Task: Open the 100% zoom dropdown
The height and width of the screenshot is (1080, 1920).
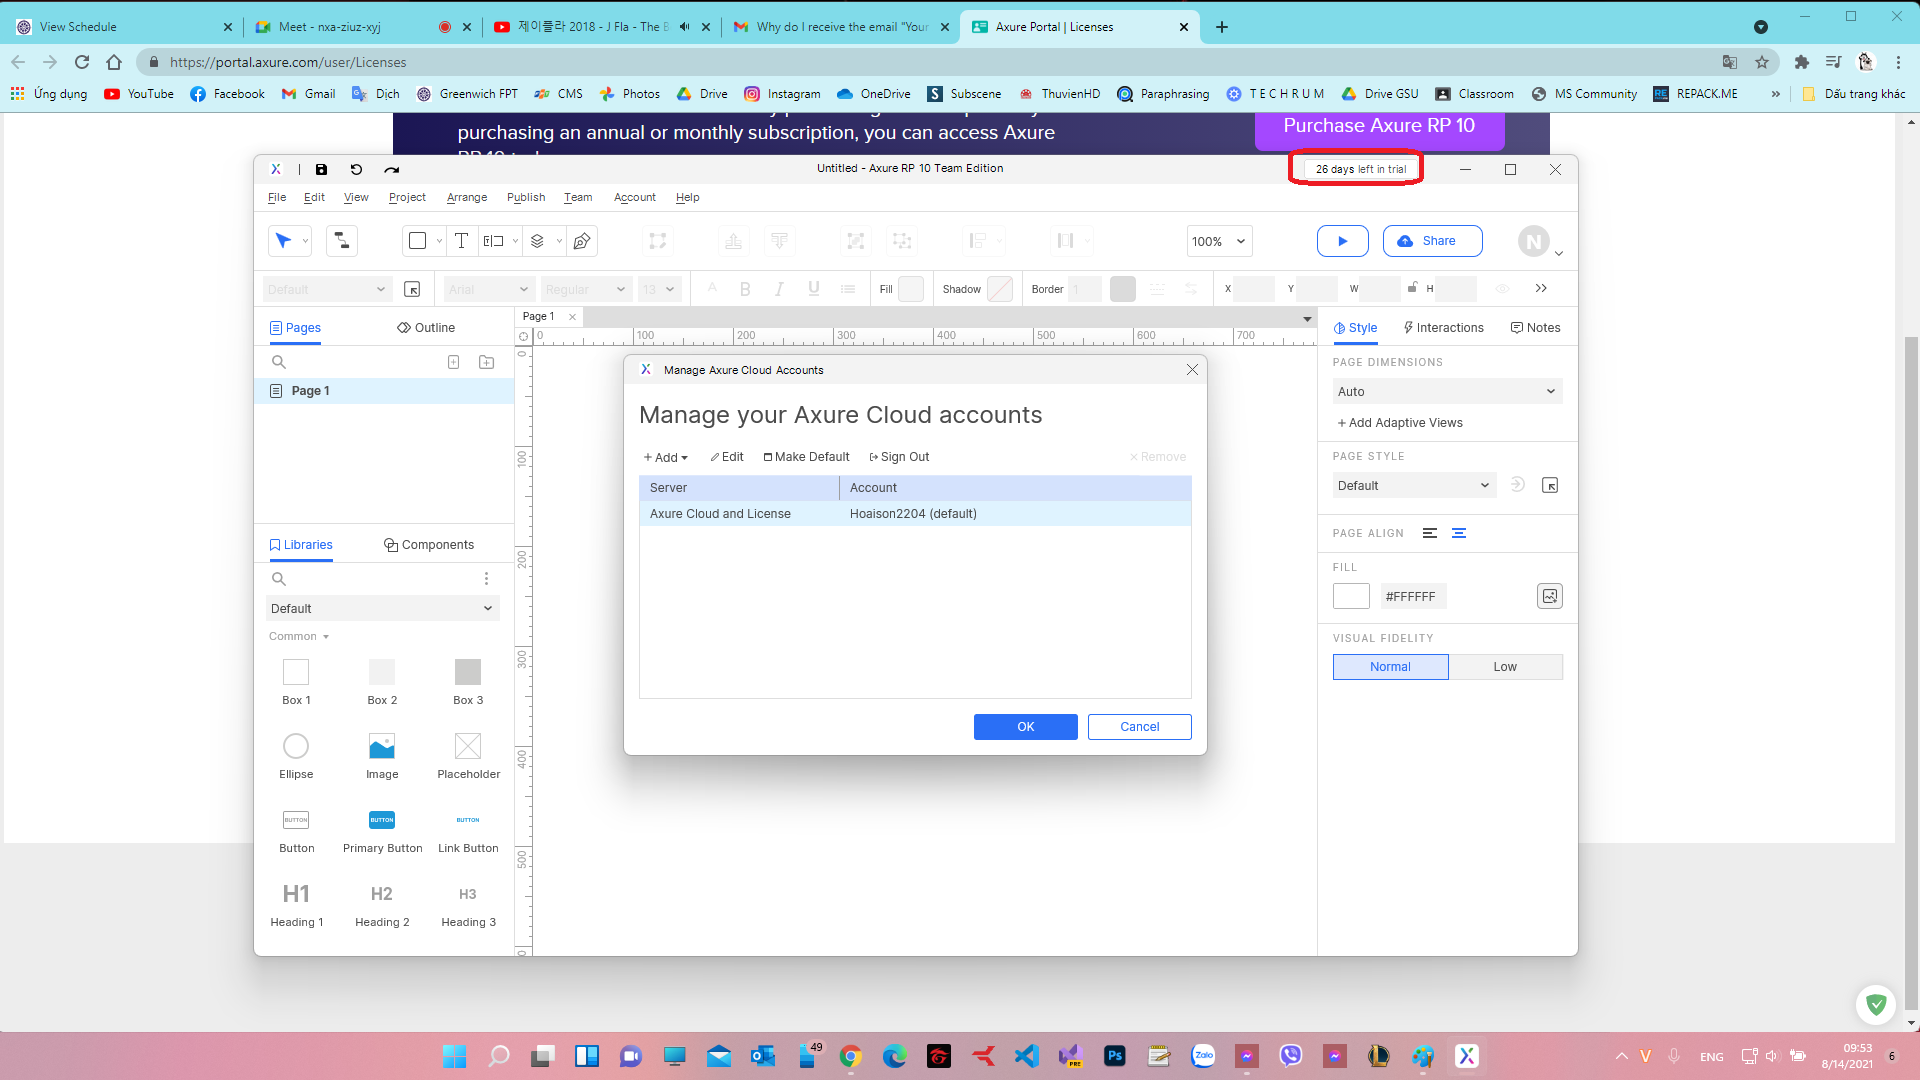Action: pos(1219,241)
